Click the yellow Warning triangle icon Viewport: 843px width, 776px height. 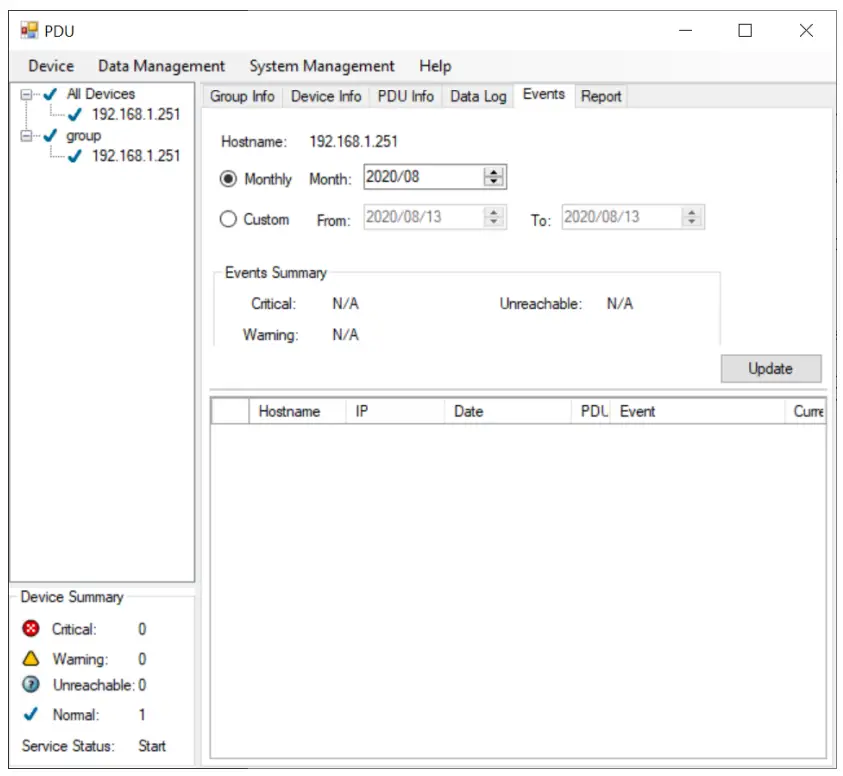(31, 659)
